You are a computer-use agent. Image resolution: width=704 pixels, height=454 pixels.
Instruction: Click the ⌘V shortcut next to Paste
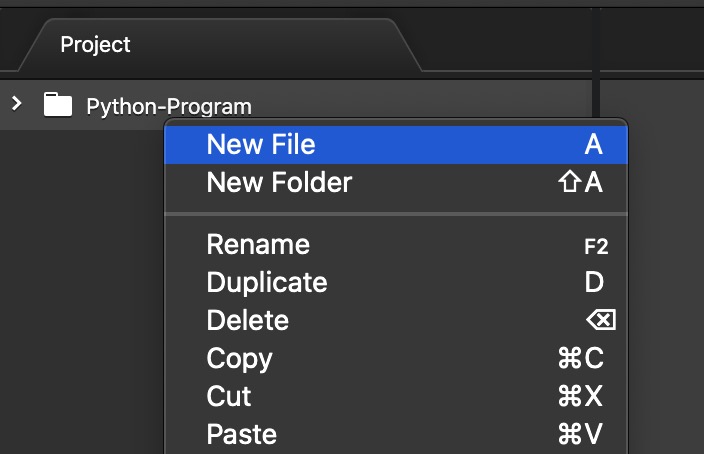580,435
